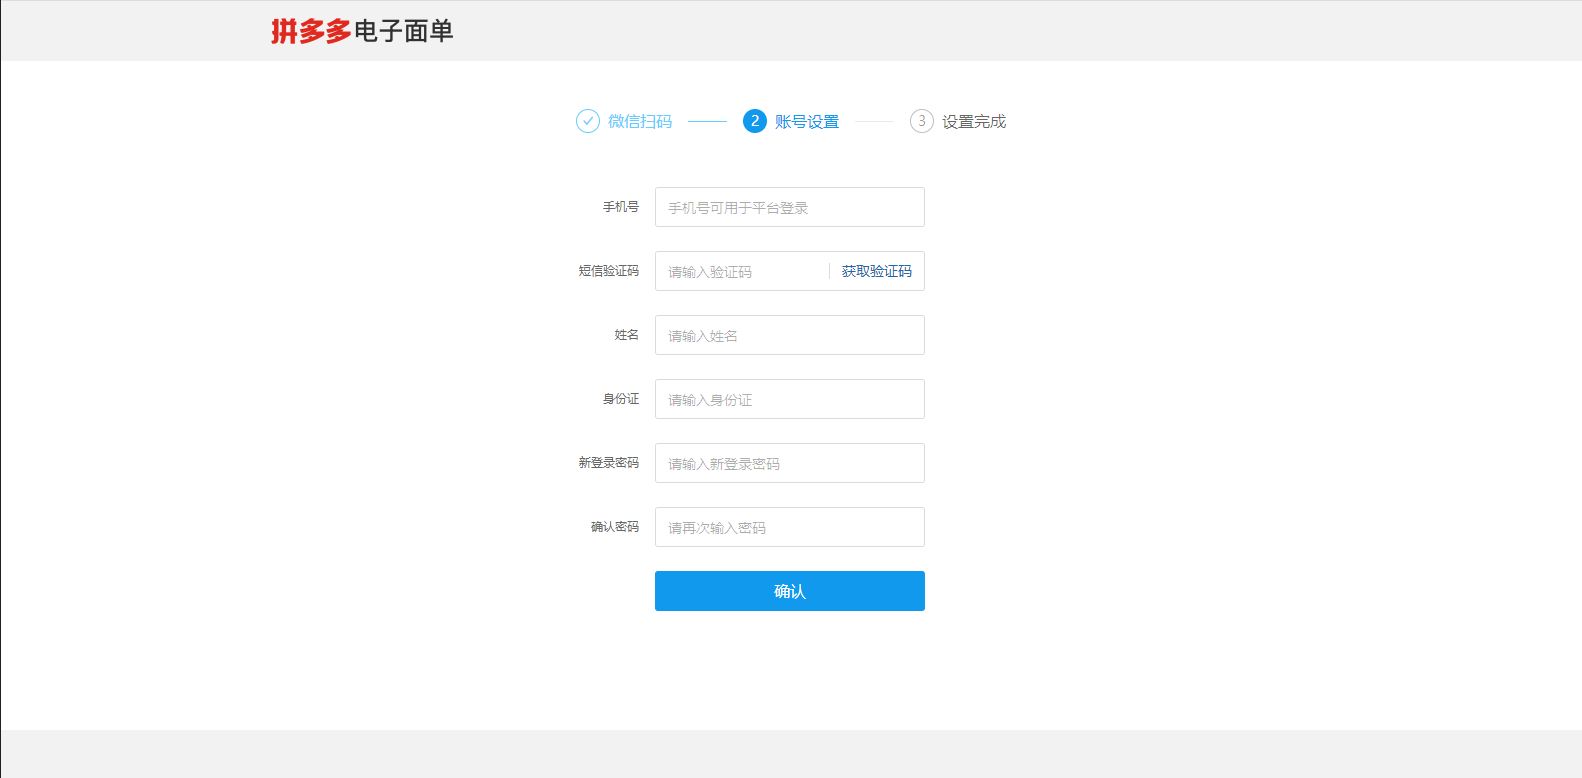
Task: Request code via 获取验证码 link
Action: (876, 271)
